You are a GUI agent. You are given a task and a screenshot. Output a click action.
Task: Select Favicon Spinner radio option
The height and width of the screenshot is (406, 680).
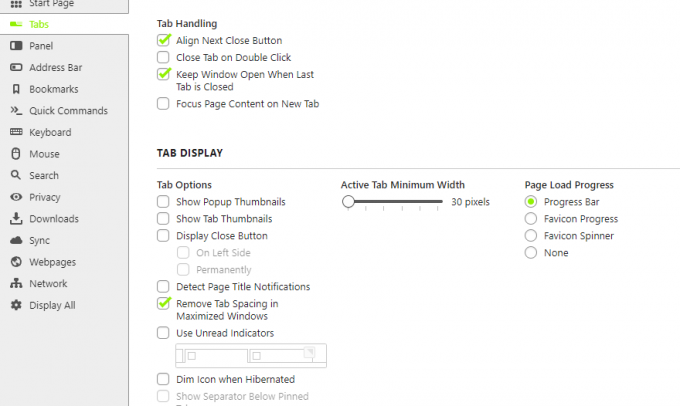coord(531,236)
